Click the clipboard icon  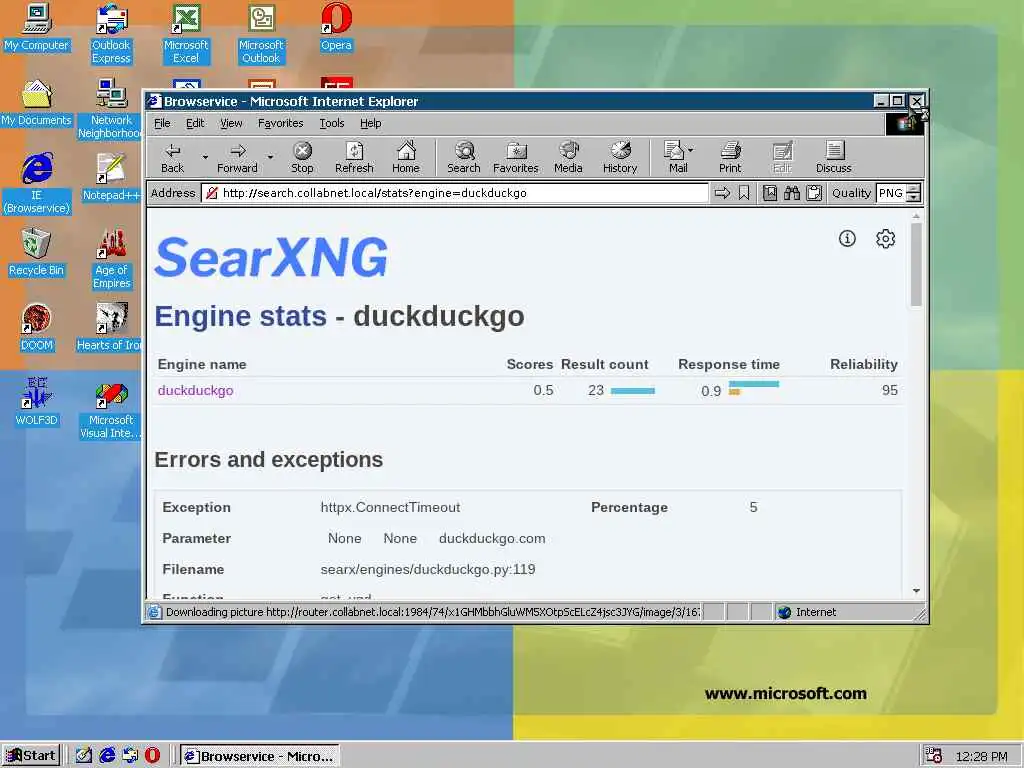tap(814, 193)
